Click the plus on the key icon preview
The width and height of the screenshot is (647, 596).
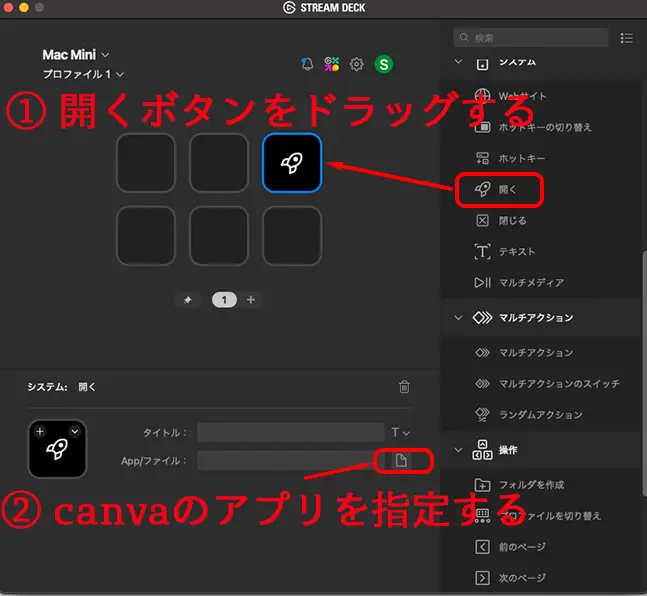pos(40,432)
